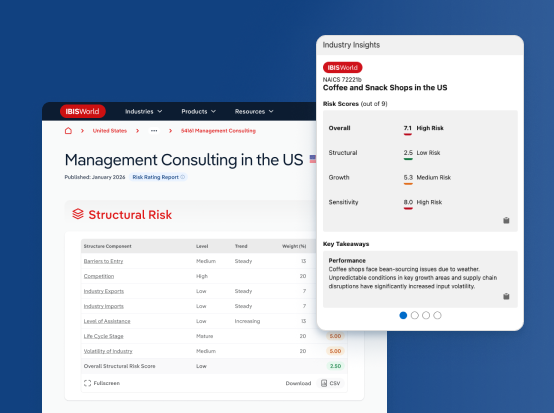554x413 pixels.
Task: Open the Industries dropdown menu
Action: (x=143, y=111)
